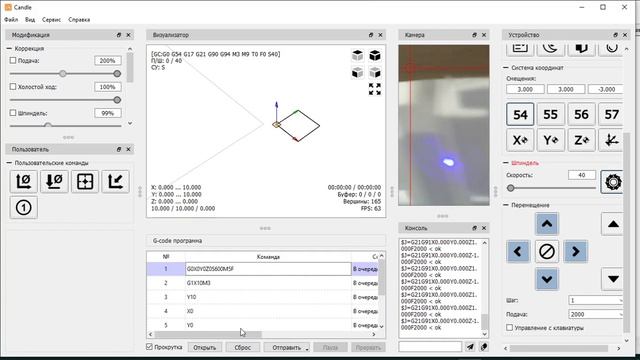Click the Сброс button

(242, 347)
